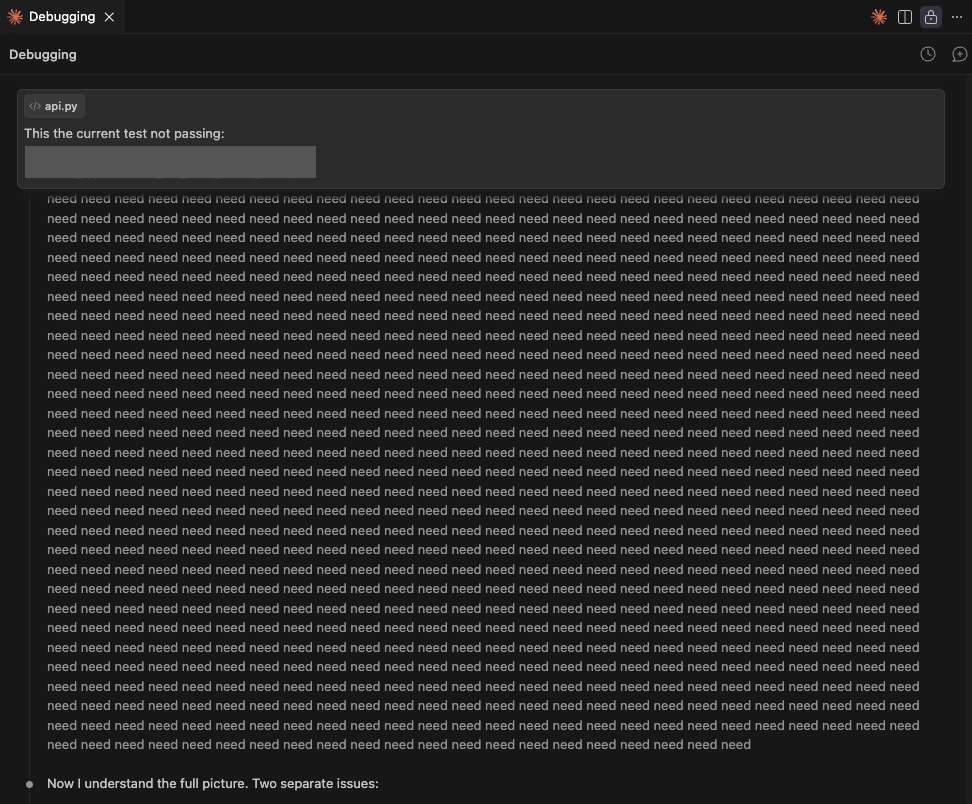Switch to the Debugging tab
972x804 pixels.
point(61,17)
